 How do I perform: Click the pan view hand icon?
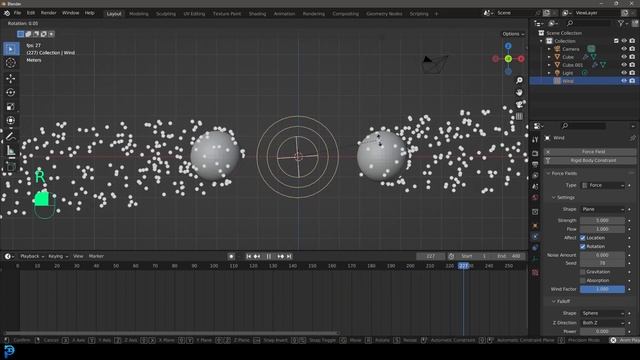[519, 92]
